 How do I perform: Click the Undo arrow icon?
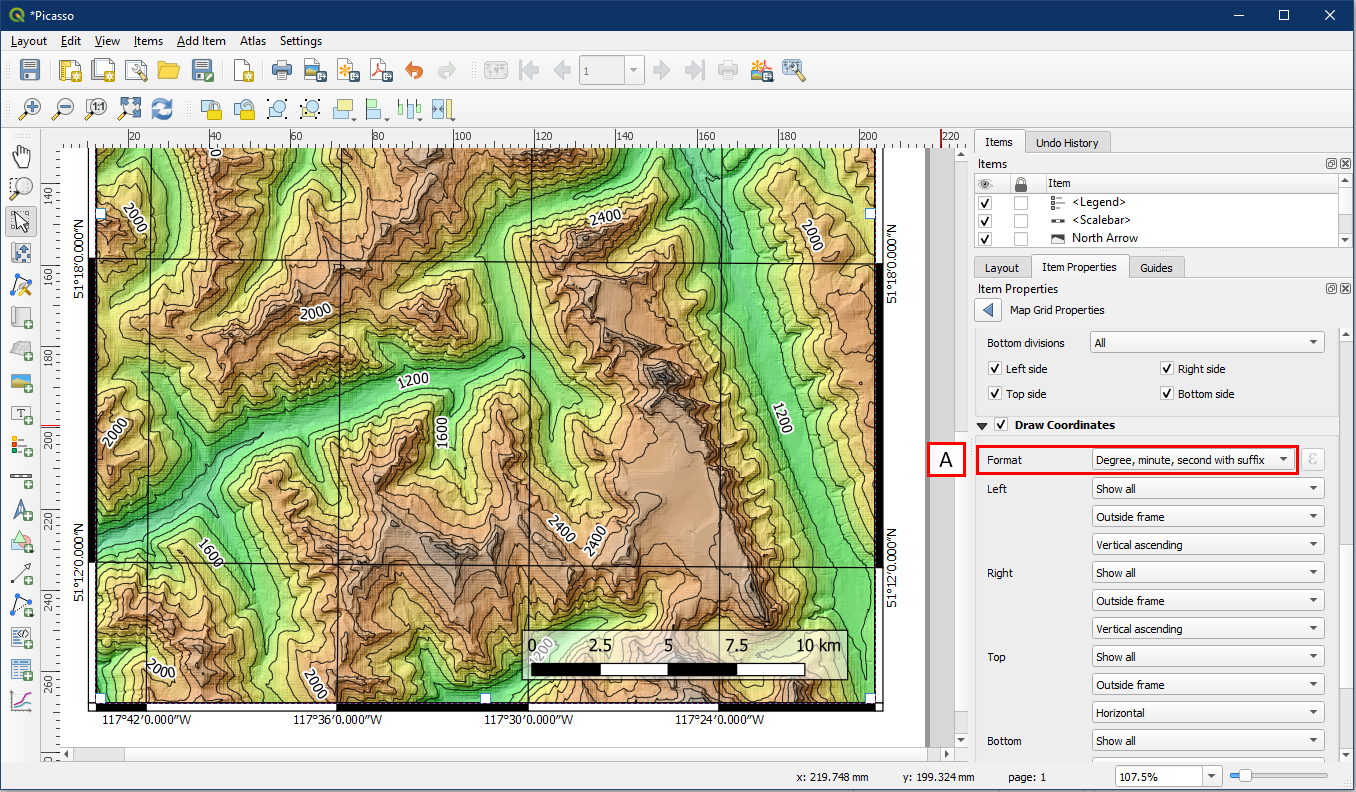[414, 70]
